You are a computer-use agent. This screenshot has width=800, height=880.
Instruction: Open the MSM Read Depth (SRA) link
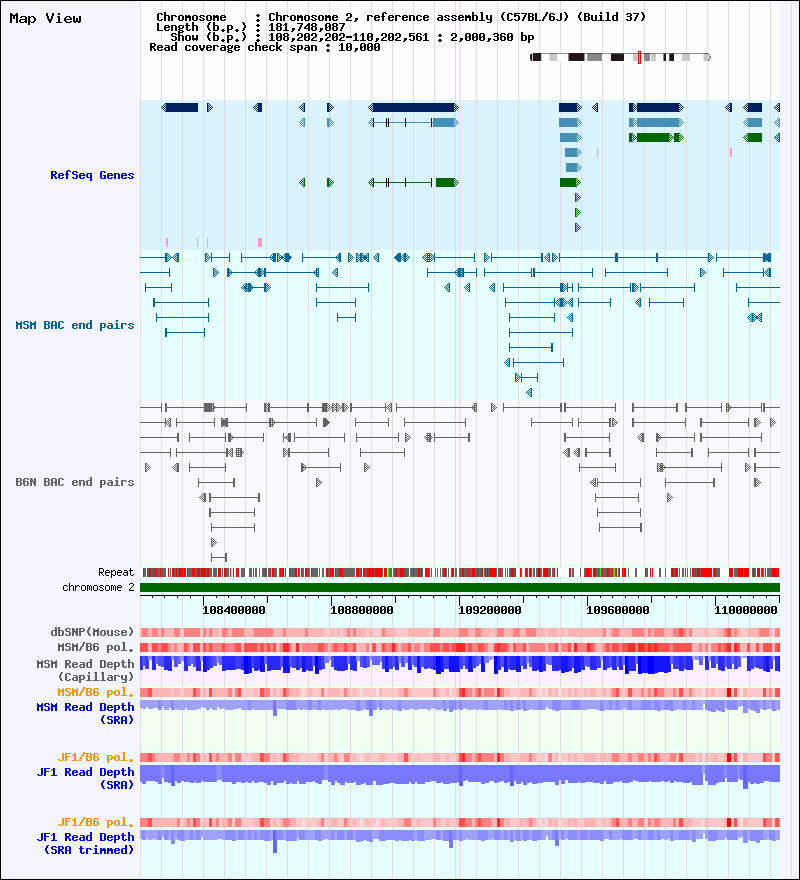[85, 713]
